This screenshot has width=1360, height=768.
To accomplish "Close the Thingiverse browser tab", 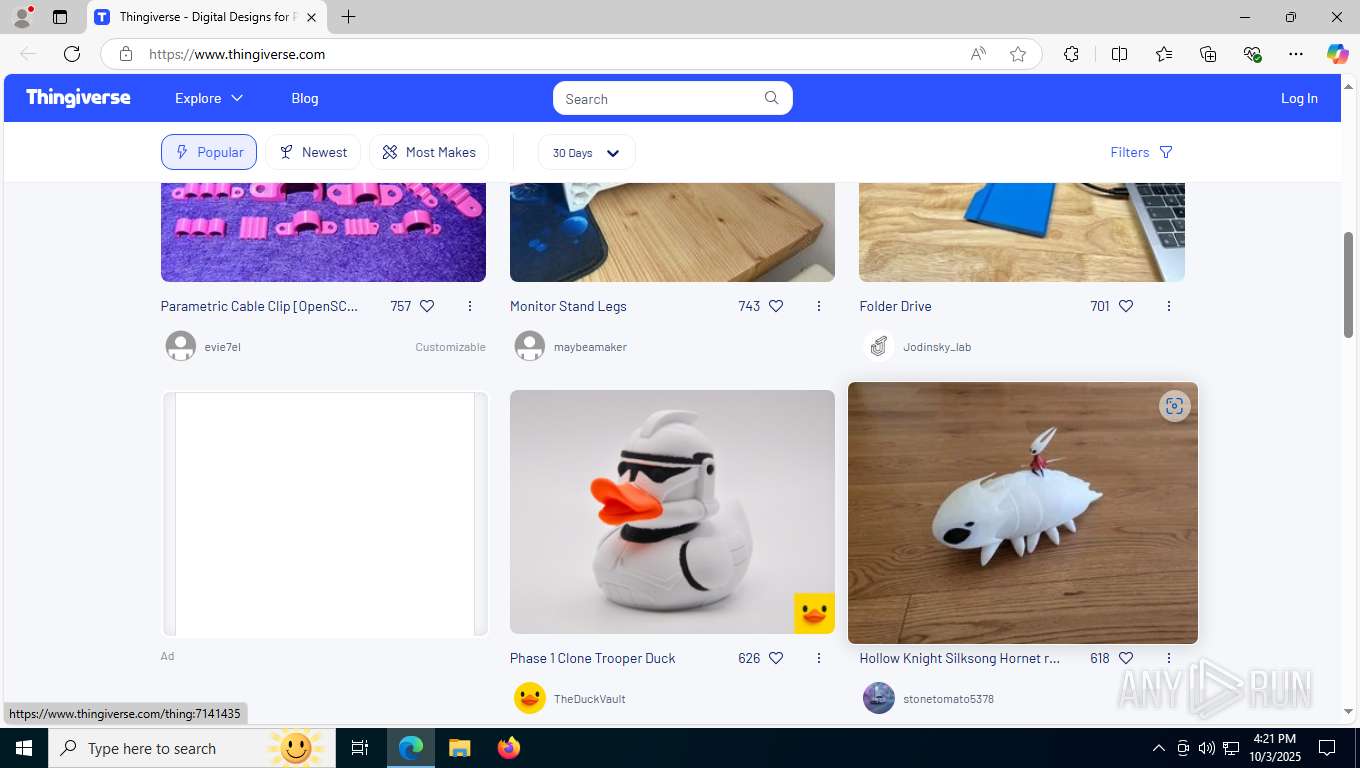I will coord(312,17).
